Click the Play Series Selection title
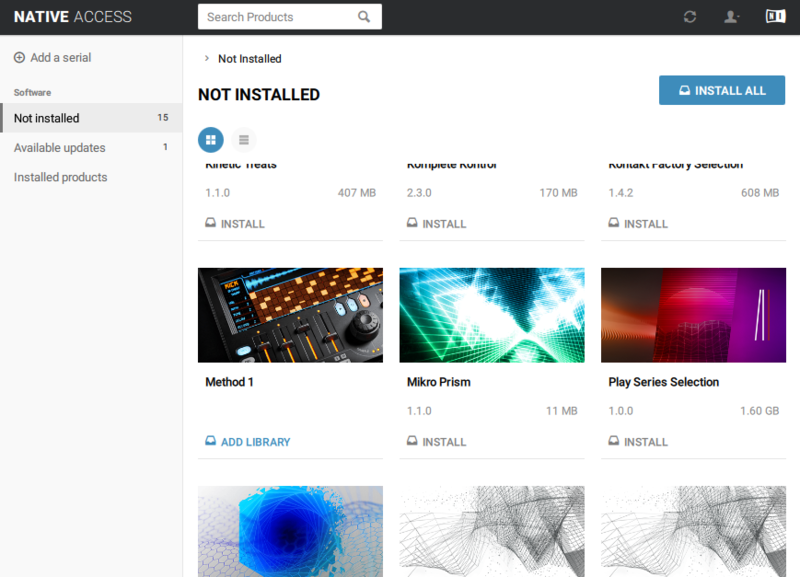800x577 pixels. 664,382
